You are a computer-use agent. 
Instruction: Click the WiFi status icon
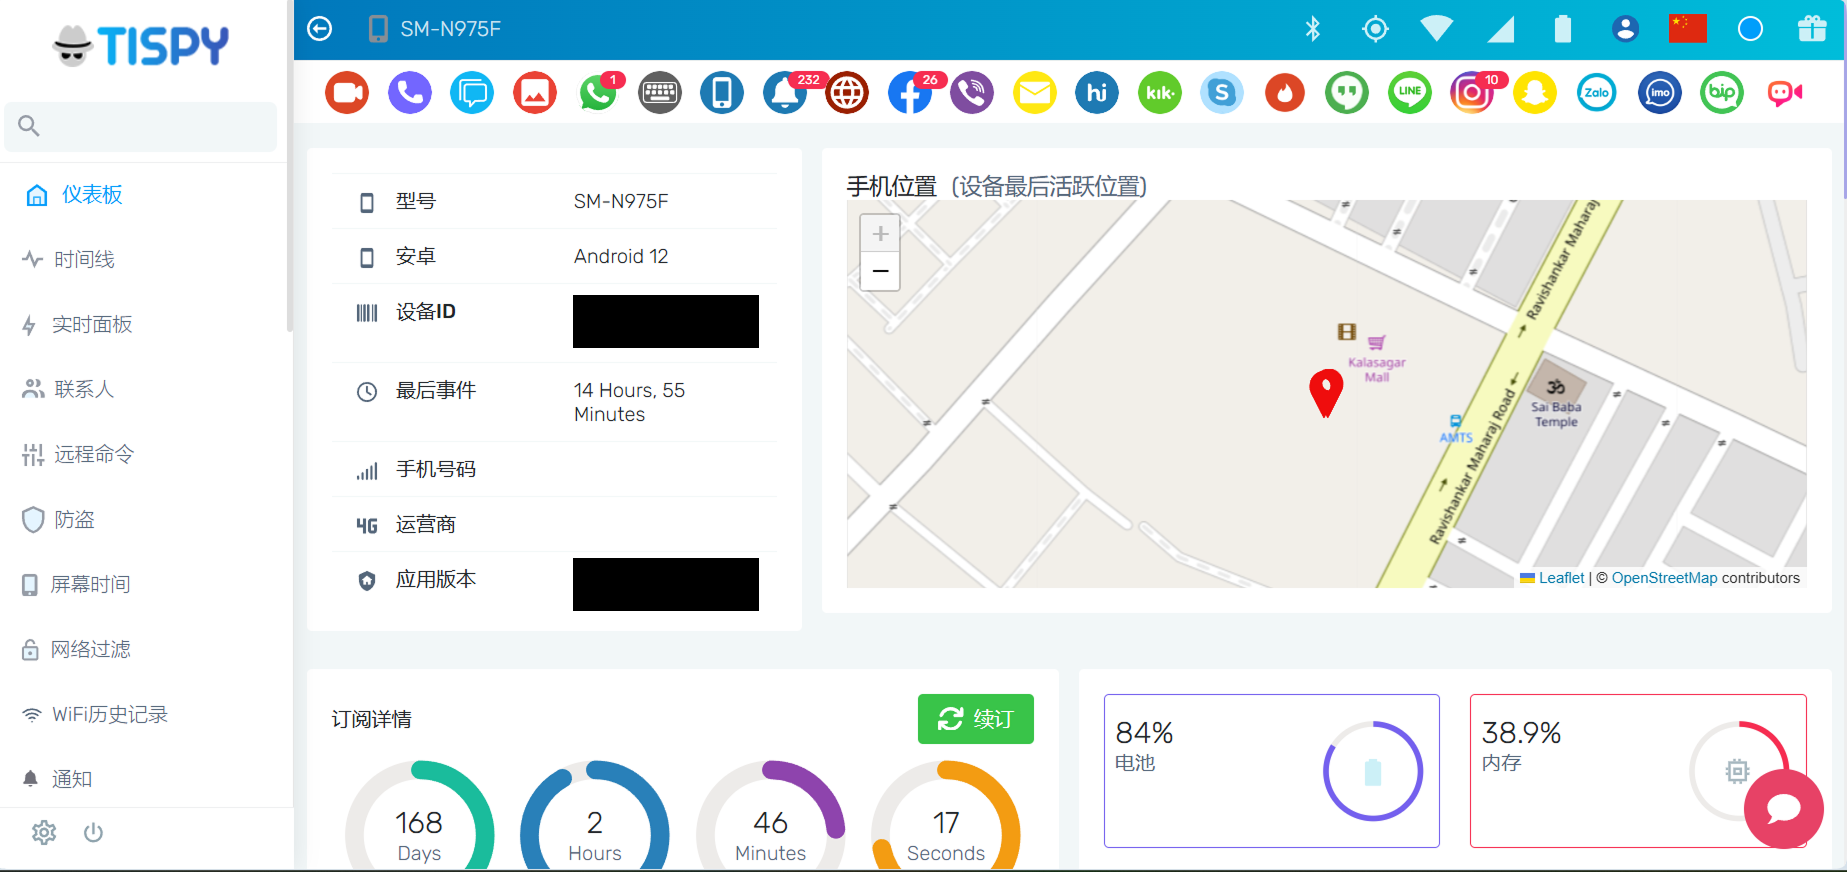1437,29
